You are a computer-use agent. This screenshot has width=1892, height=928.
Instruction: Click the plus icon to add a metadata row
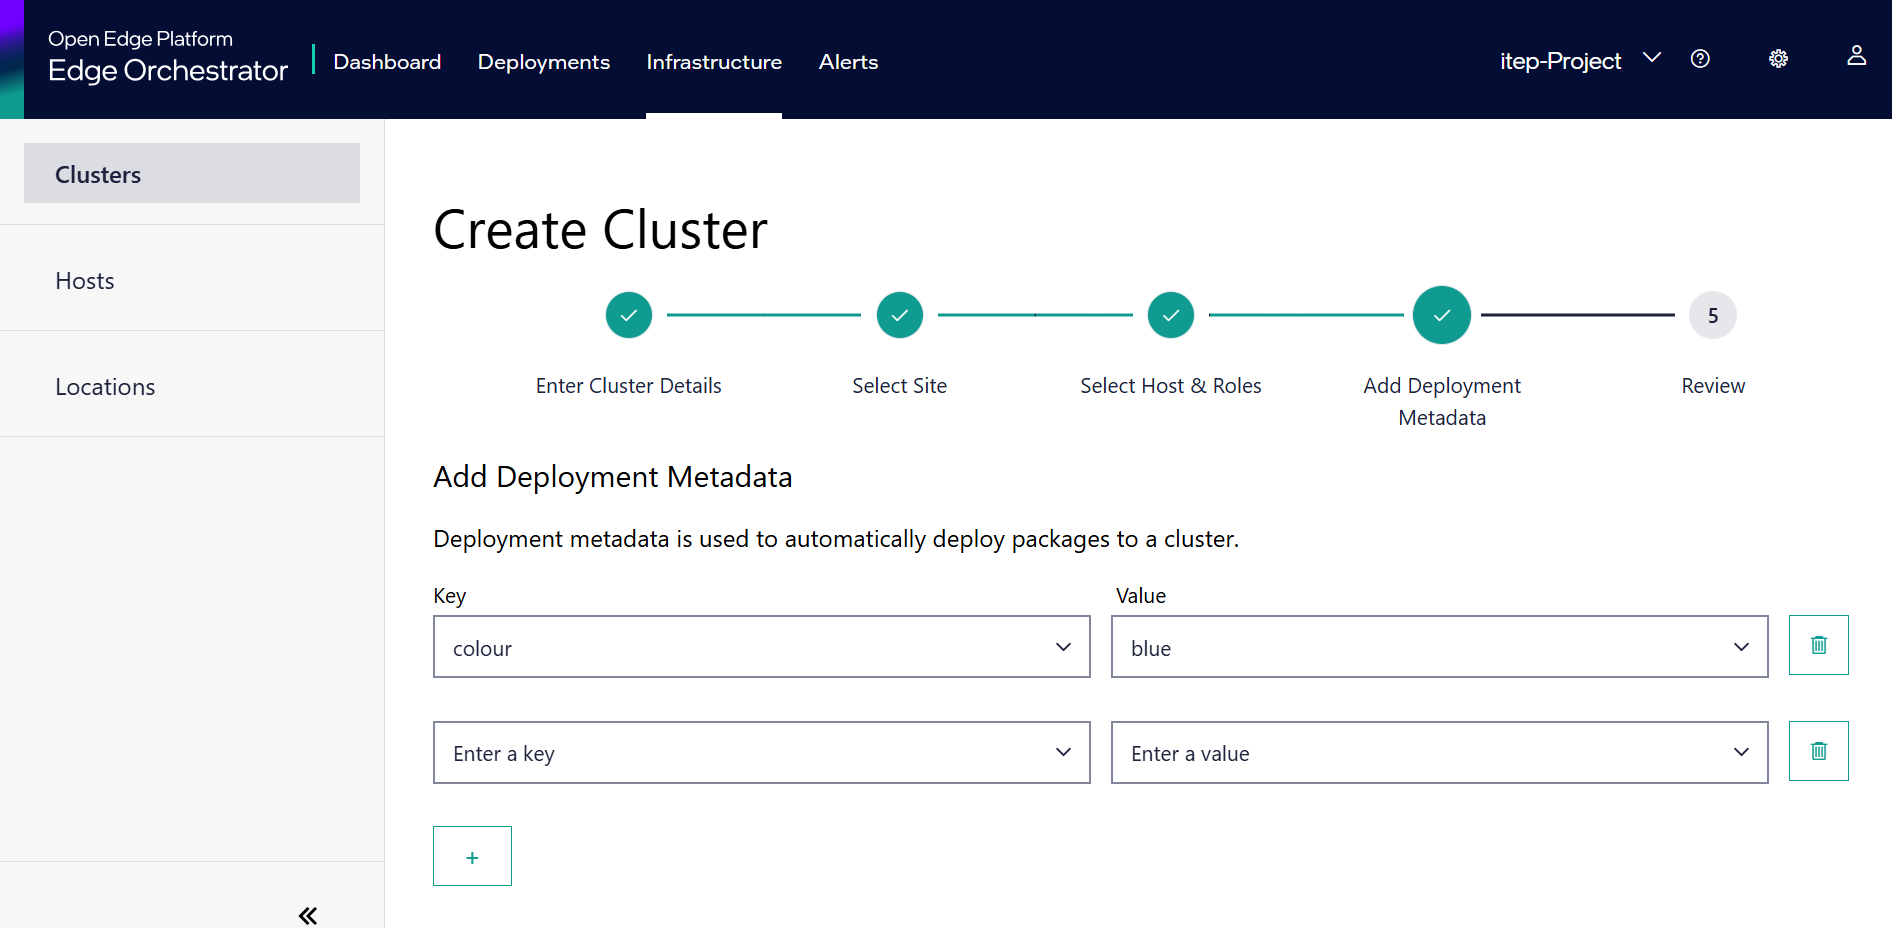coord(471,855)
